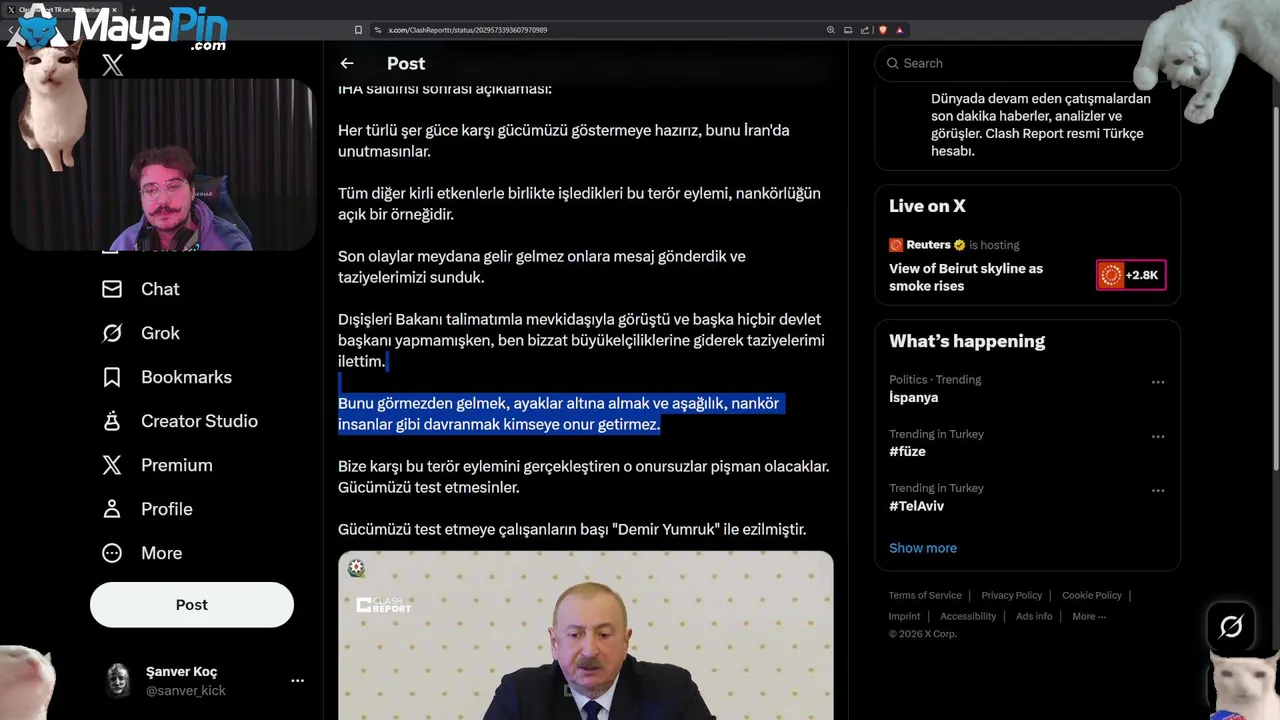The image size is (1280, 720).
Task: Open the Profile person icon
Action: [112, 509]
